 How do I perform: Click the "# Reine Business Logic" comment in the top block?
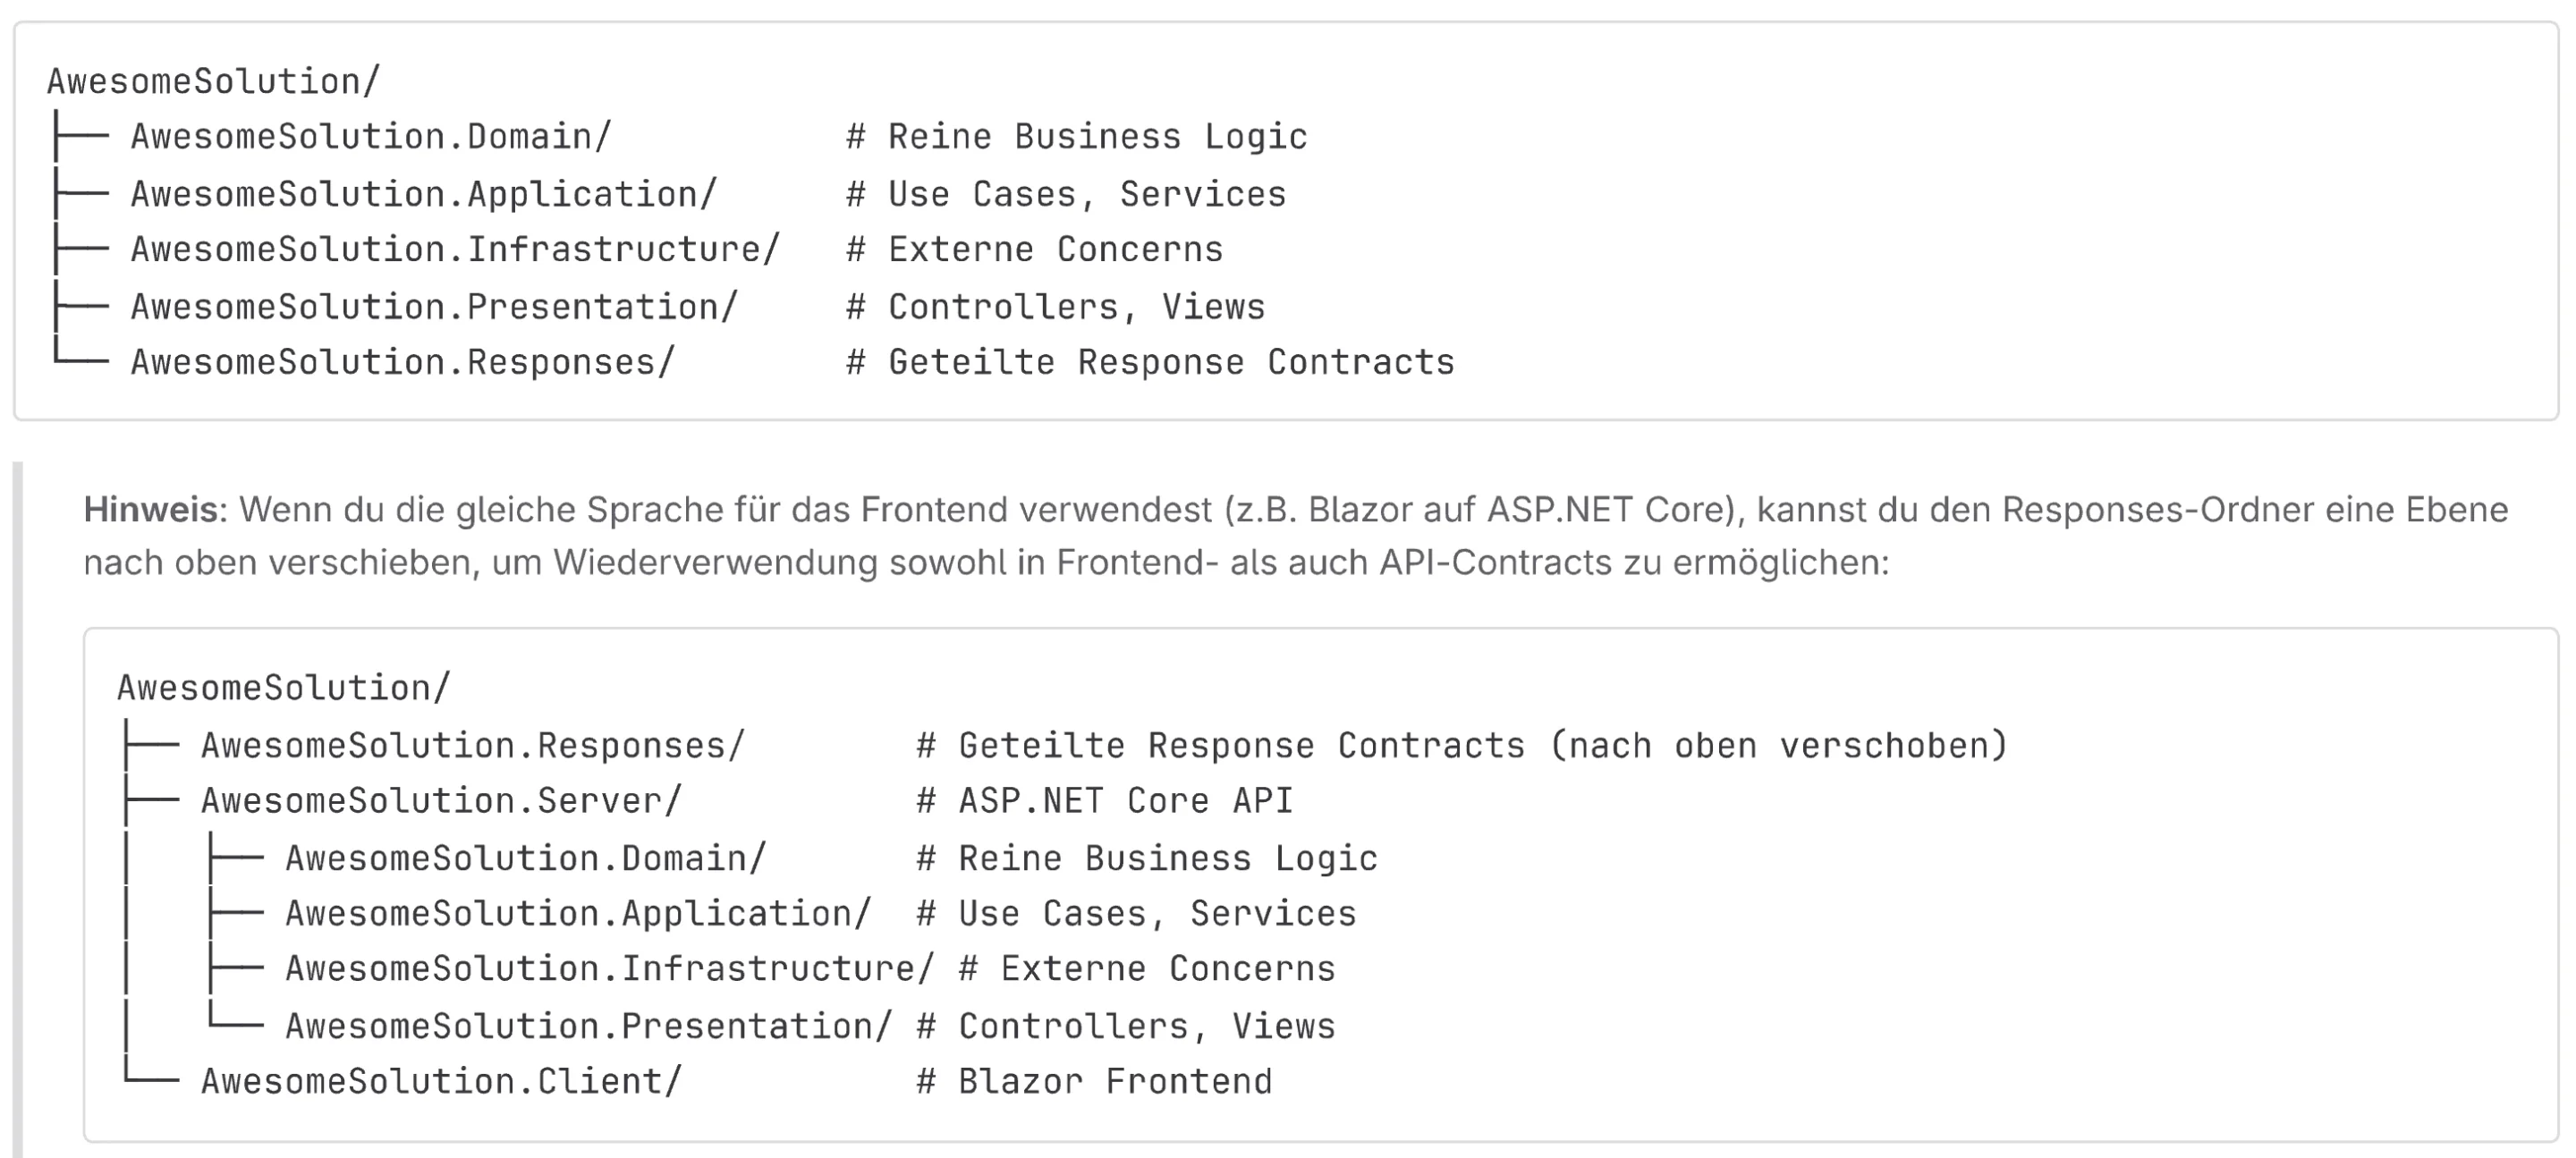point(1076,137)
